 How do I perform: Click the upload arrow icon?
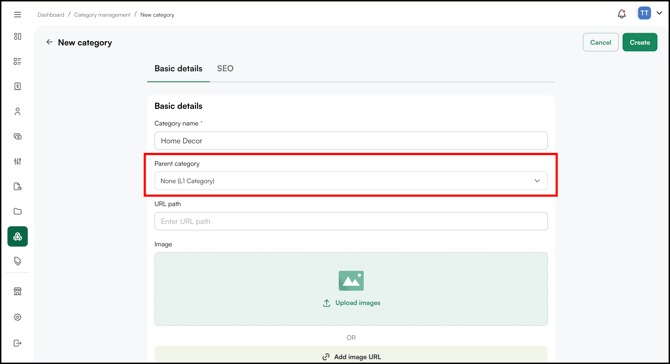326,303
